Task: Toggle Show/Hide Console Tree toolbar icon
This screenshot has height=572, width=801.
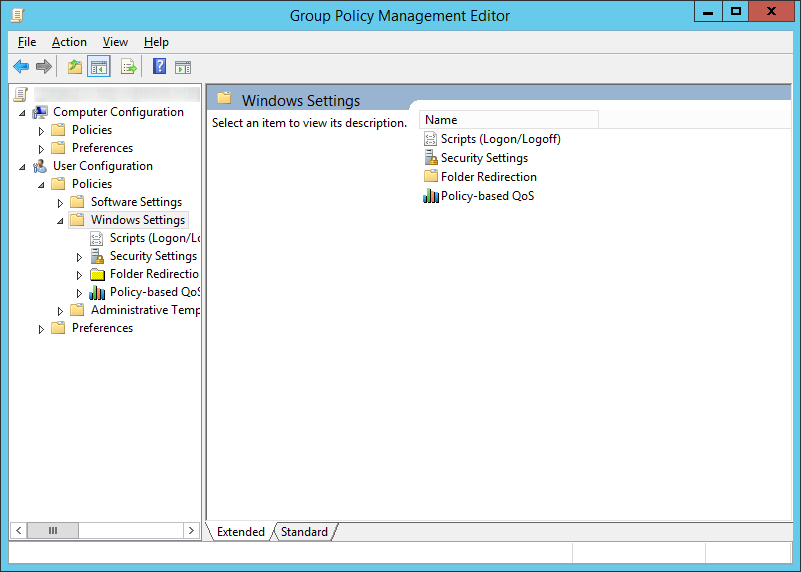Action: [x=99, y=66]
